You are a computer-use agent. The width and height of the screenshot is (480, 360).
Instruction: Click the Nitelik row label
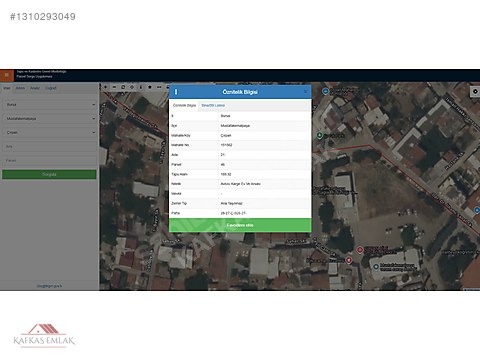pyautogui.click(x=176, y=184)
